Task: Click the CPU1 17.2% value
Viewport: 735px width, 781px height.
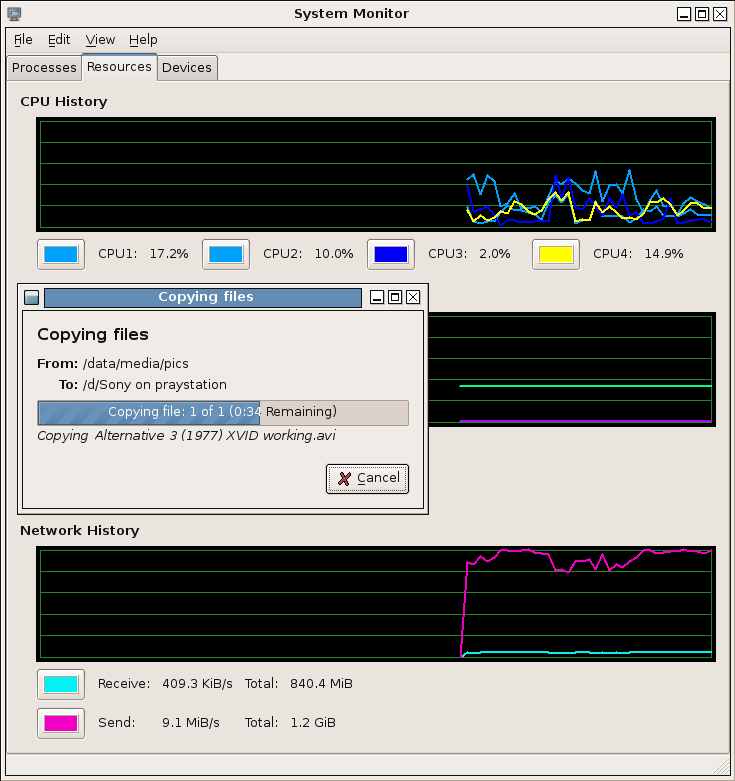Action: point(169,254)
